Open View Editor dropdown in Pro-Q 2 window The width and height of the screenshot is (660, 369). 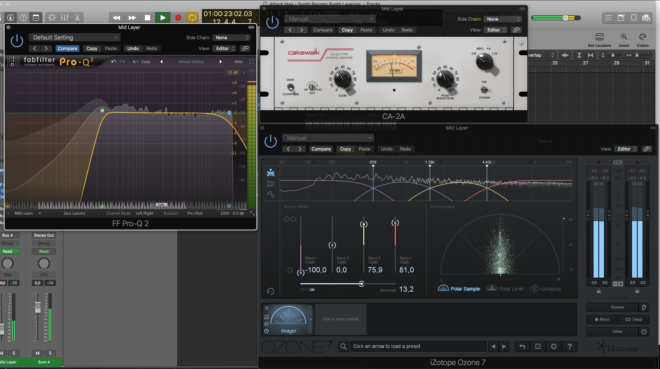click(224, 48)
